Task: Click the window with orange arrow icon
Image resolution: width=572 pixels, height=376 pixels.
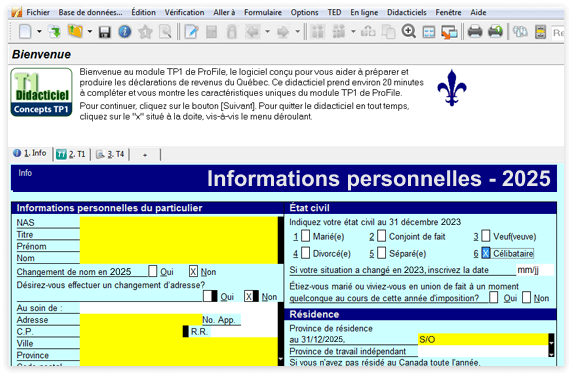Action: point(449,32)
